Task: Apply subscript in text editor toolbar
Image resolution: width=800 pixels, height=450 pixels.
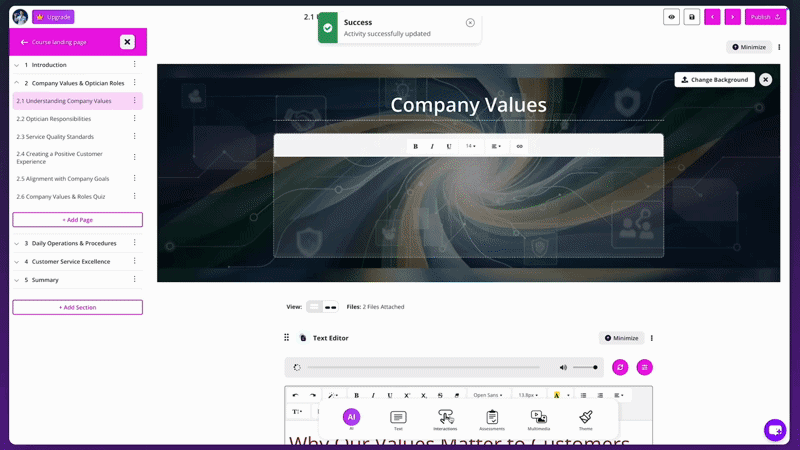Action: coord(423,395)
